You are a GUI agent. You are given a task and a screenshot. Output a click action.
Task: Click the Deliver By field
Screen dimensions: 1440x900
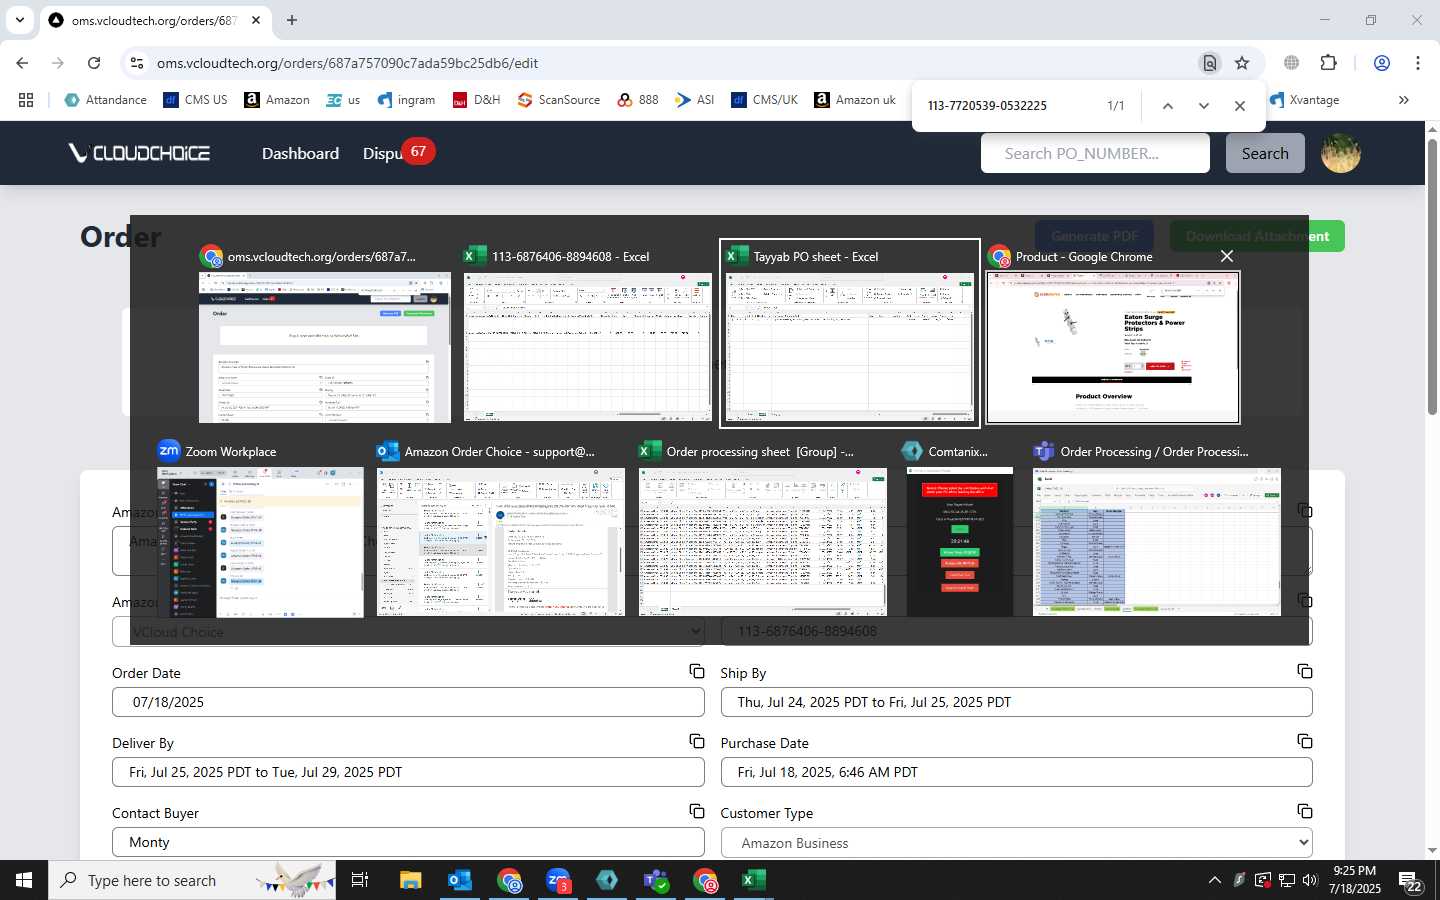point(408,772)
